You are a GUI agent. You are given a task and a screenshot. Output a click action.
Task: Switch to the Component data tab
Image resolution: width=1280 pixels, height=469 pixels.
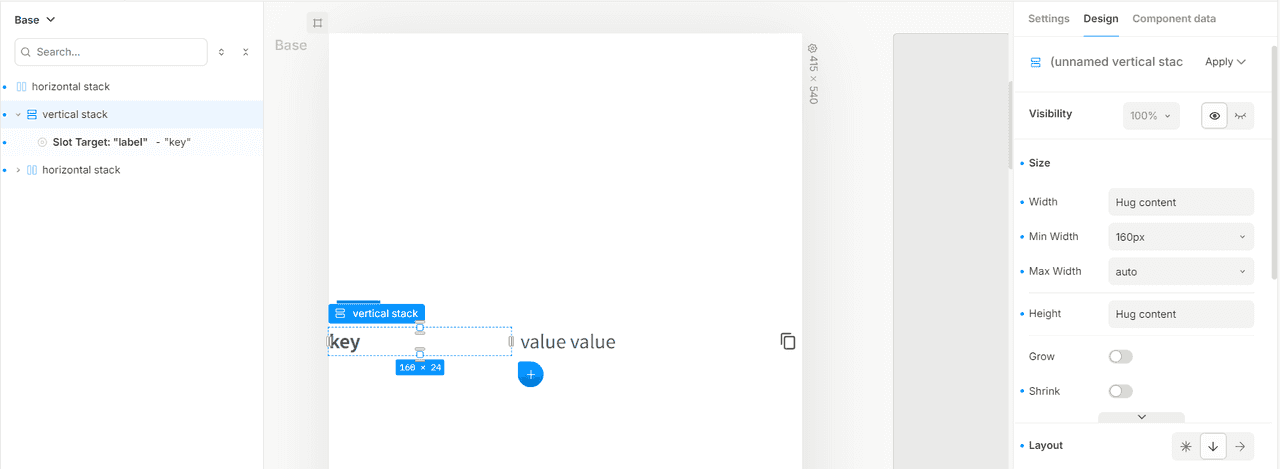click(1174, 19)
